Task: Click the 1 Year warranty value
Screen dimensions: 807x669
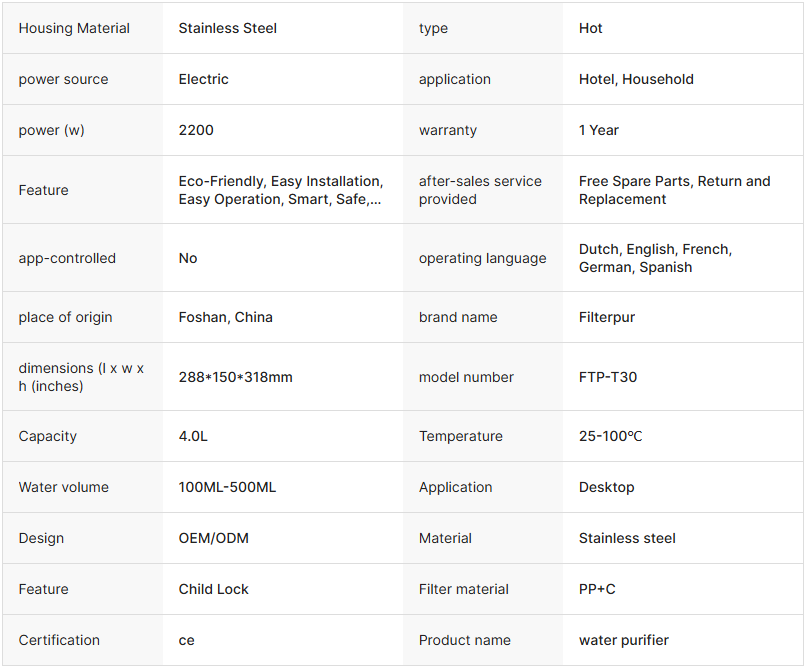Action: [599, 130]
